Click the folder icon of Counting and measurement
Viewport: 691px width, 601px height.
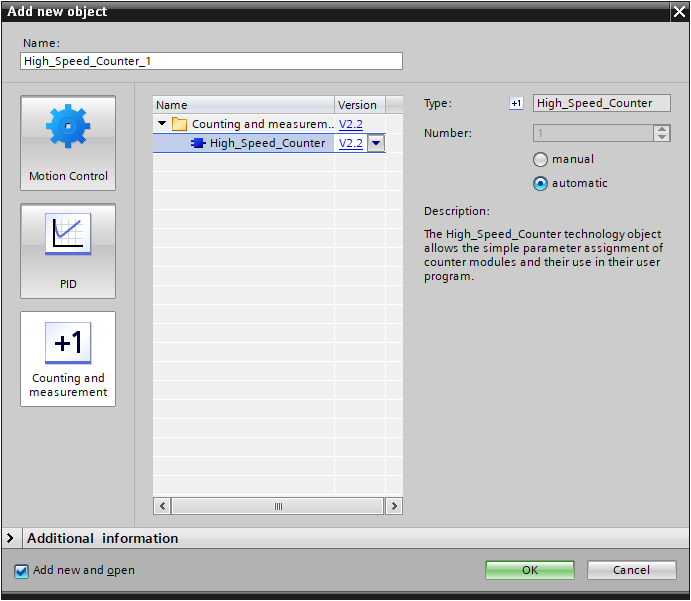[x=179, y=124]
